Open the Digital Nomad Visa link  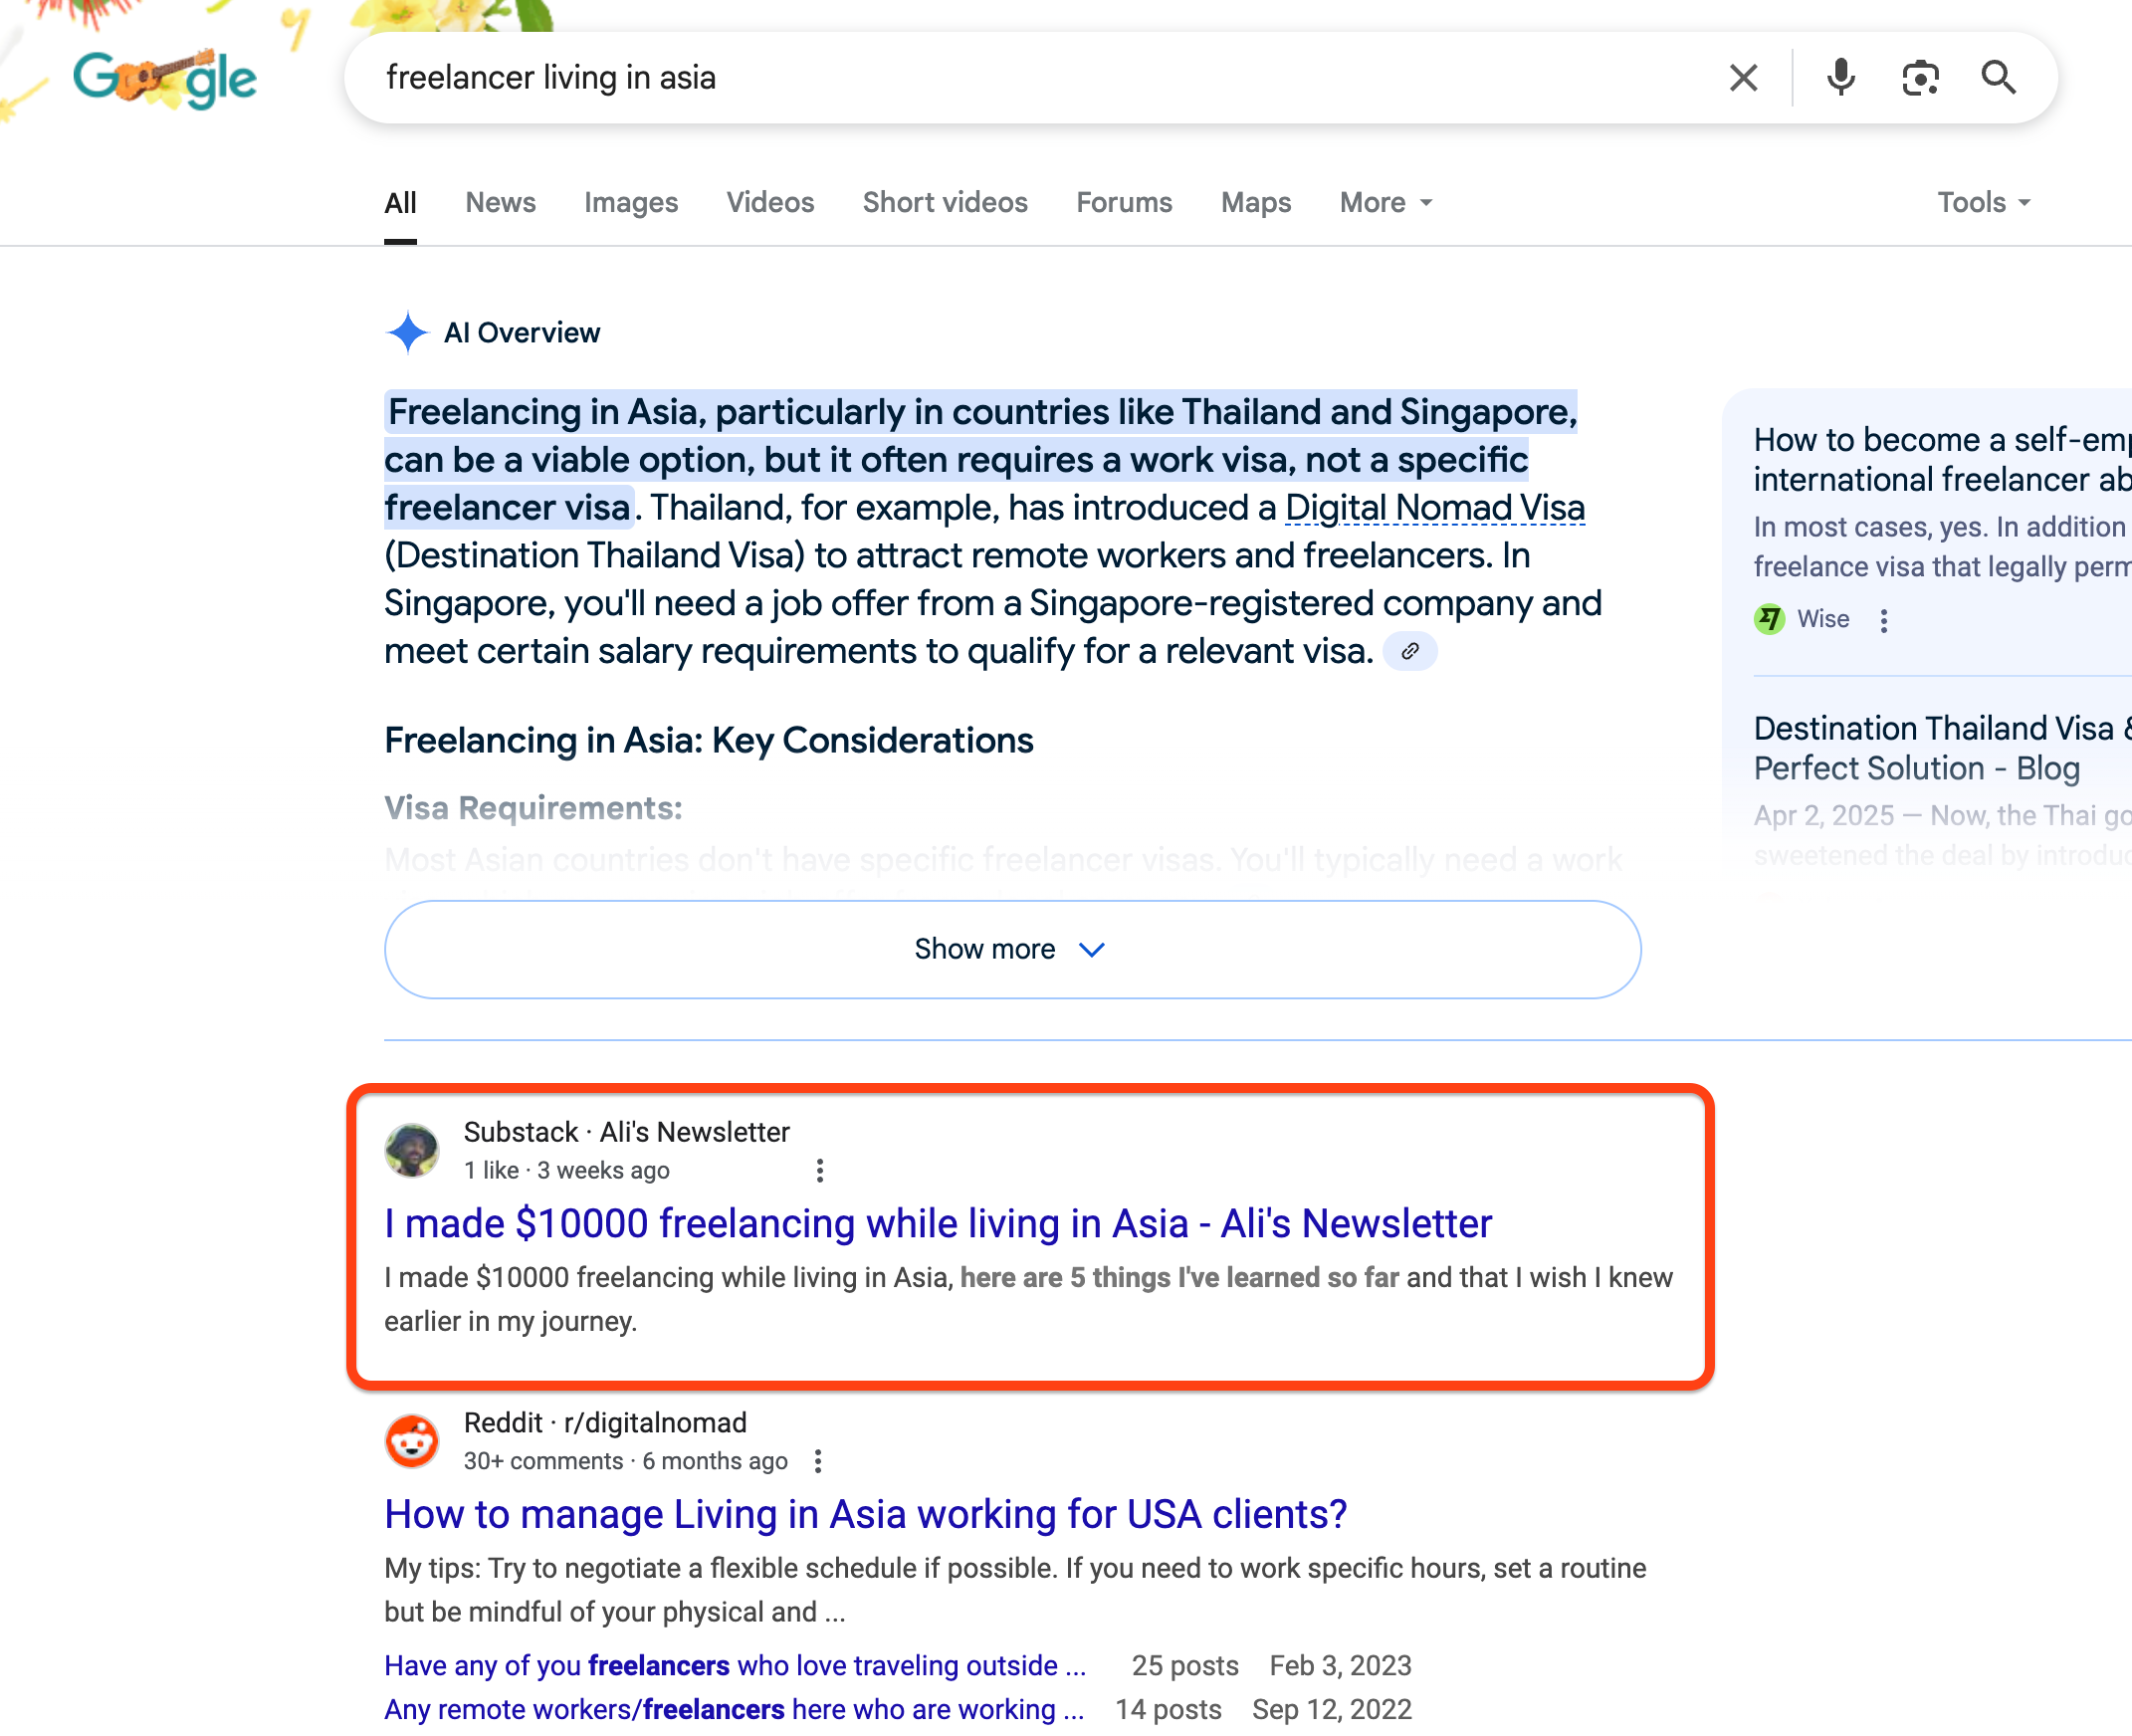coord(1435,508)
